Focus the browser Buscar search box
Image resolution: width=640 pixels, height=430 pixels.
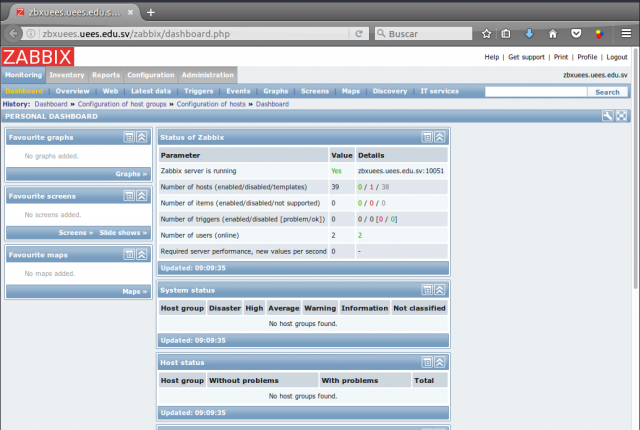[423, 33]
